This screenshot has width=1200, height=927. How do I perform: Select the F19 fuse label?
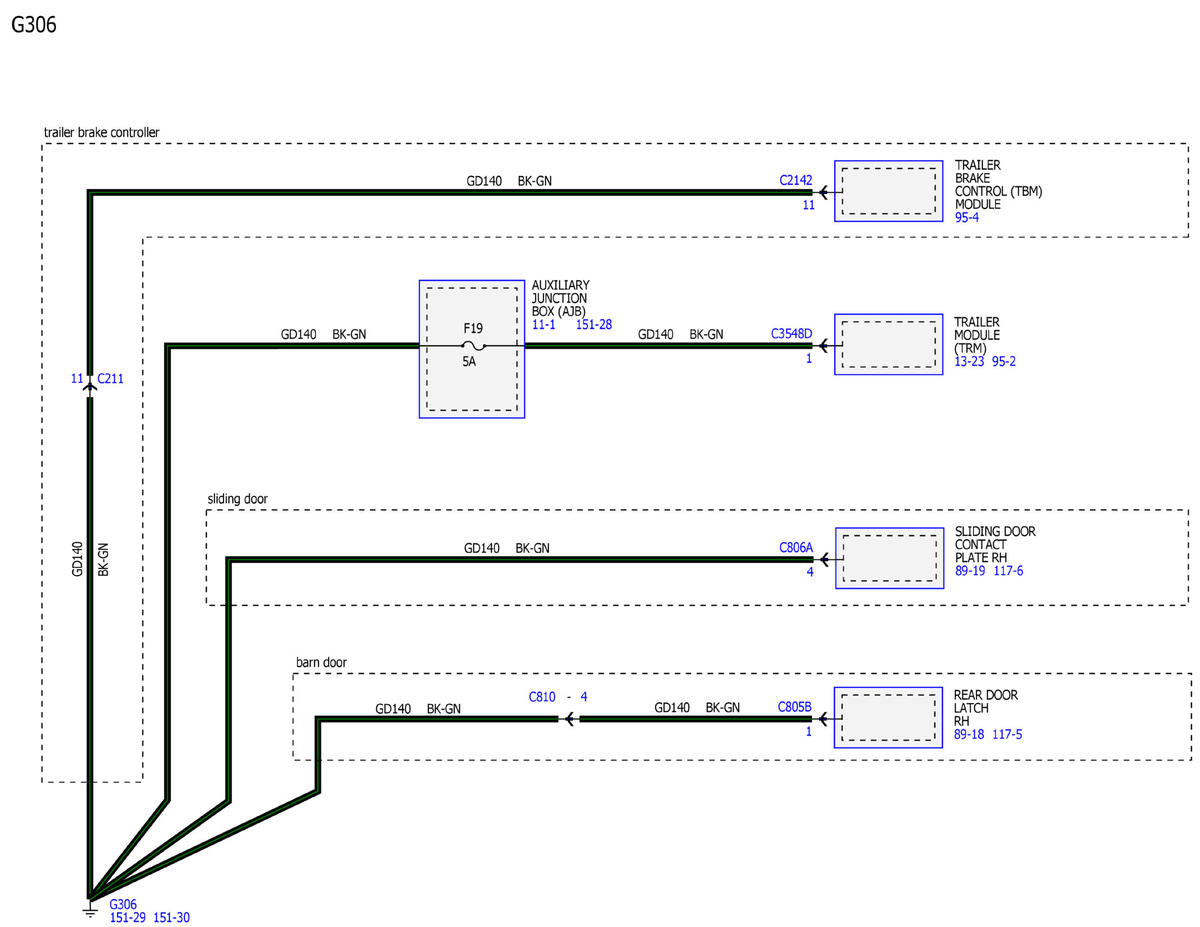pos(473,327)
